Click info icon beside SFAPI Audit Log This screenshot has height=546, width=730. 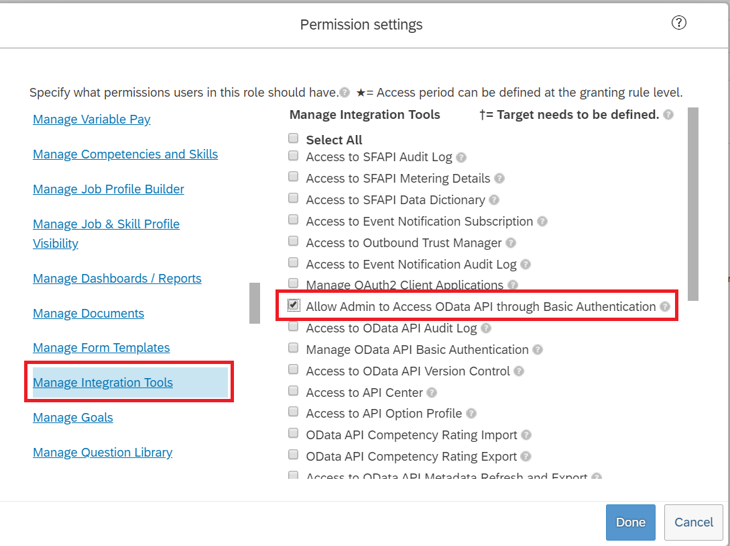pos(461,158)
